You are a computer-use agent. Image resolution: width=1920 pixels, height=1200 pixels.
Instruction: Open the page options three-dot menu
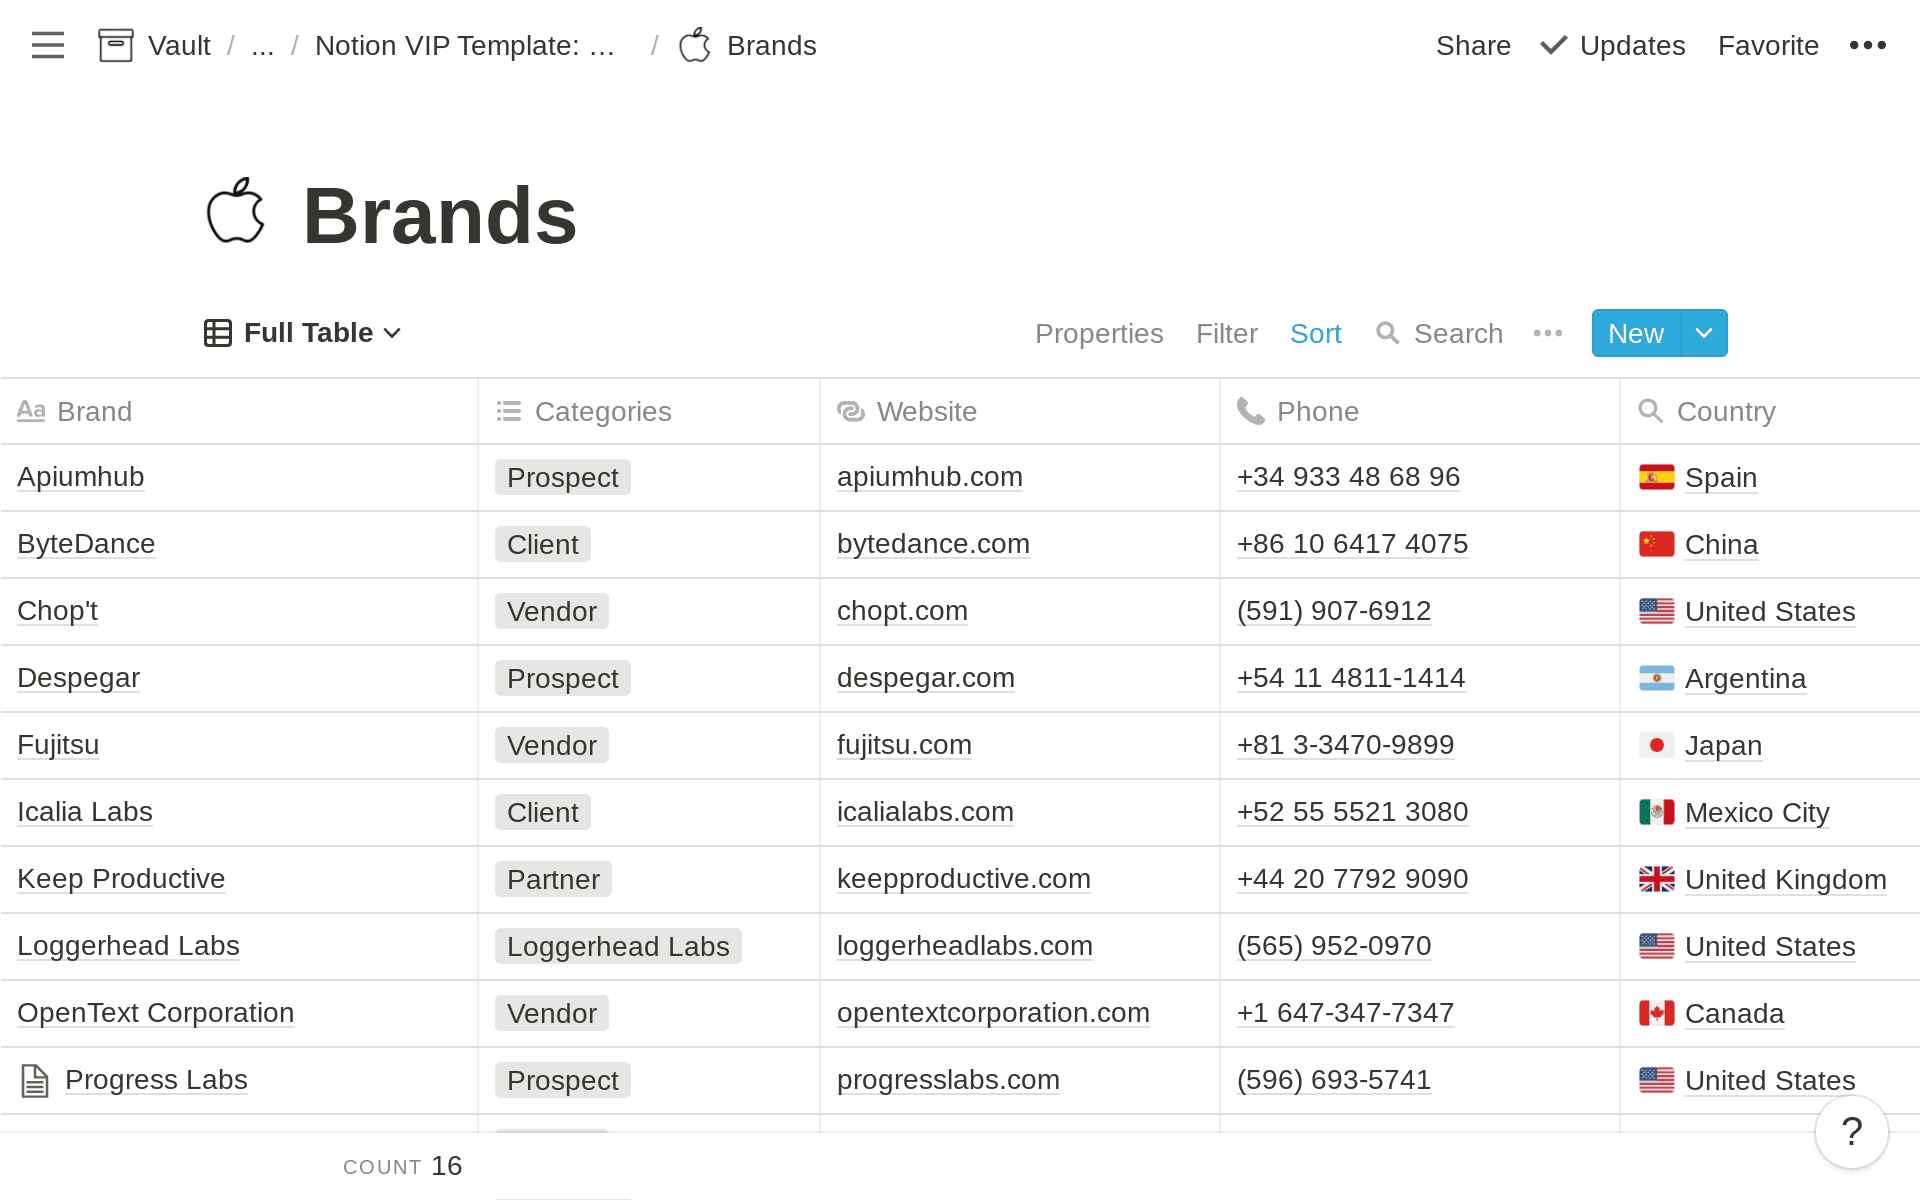(x=1867, y=45)
